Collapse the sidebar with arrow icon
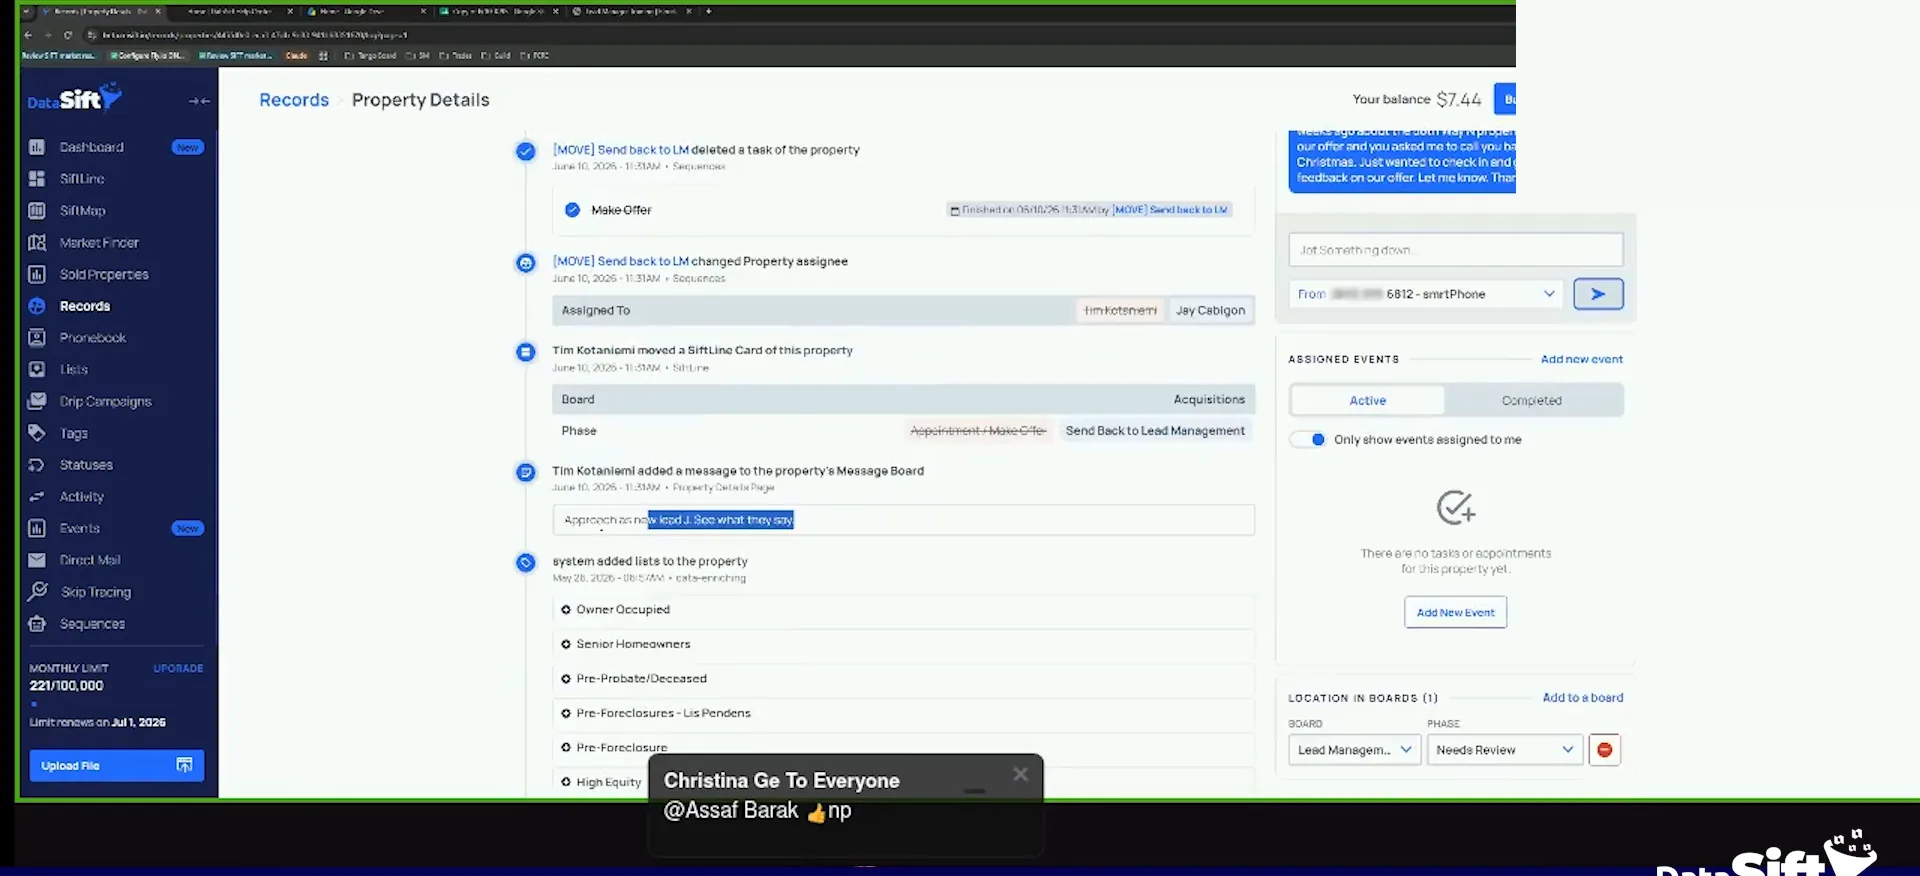Screen dimensions: 1920x876 (x=199, y=101)
